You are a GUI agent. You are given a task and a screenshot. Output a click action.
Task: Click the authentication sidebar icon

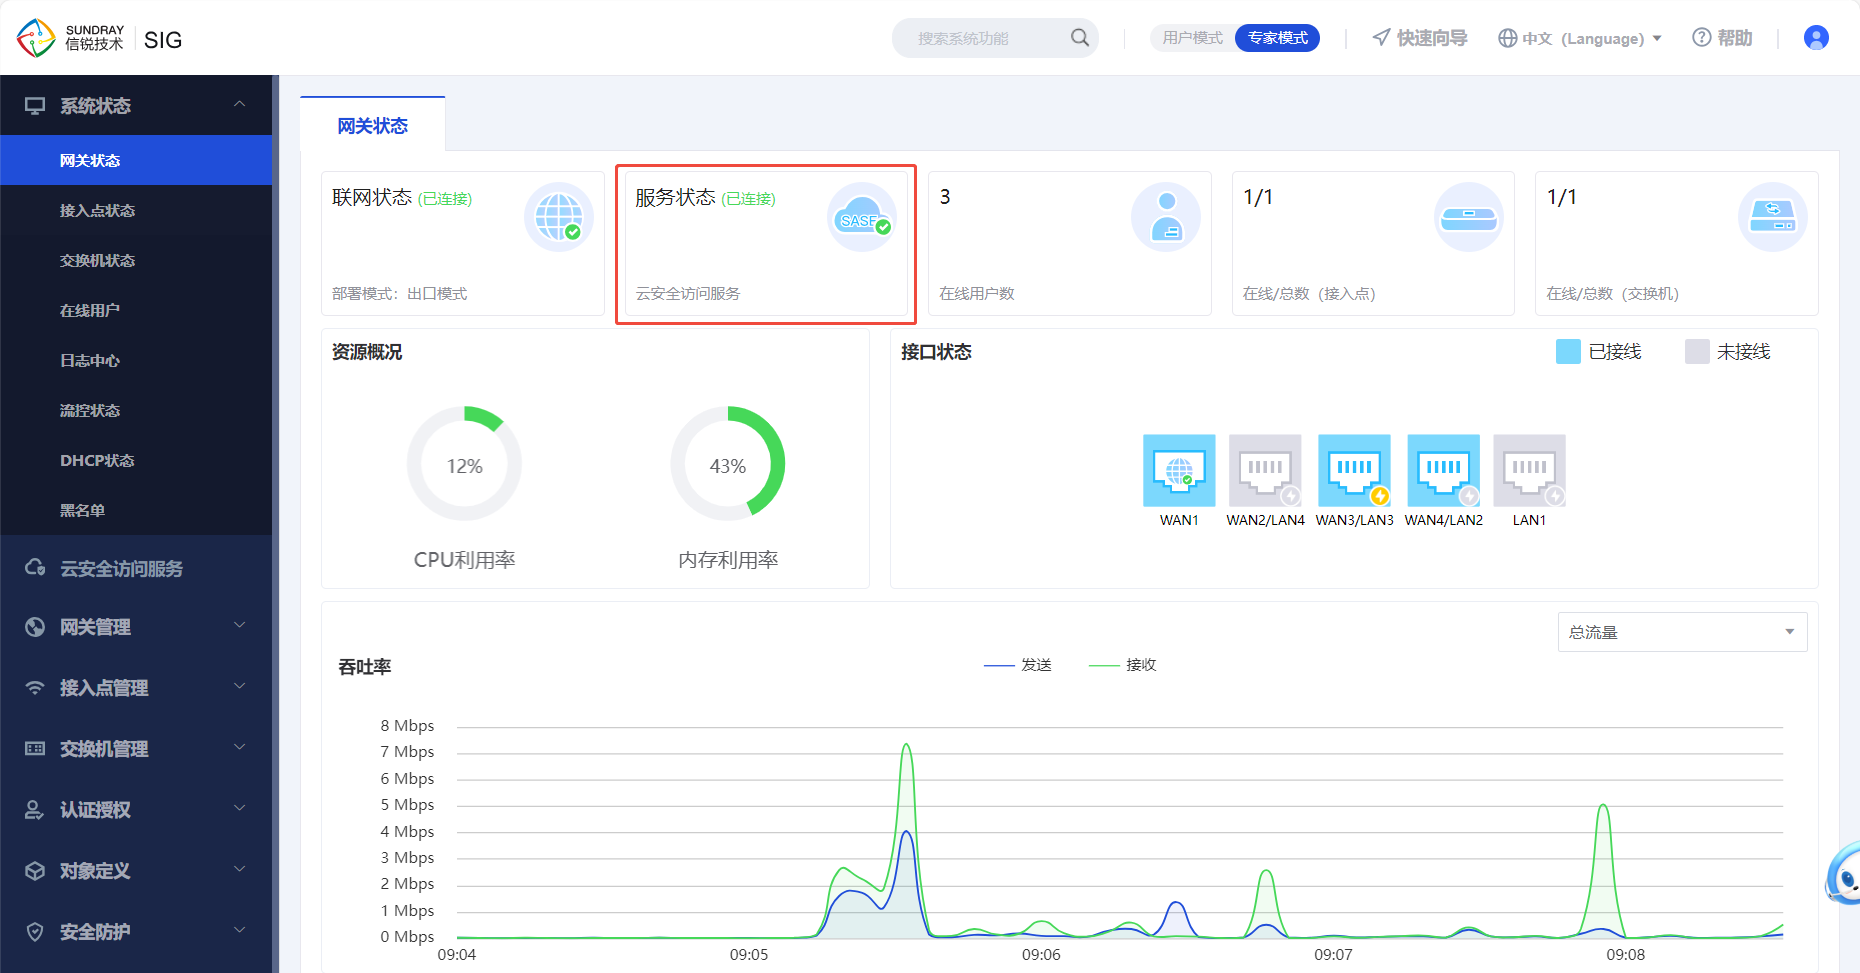pos(35,810)
